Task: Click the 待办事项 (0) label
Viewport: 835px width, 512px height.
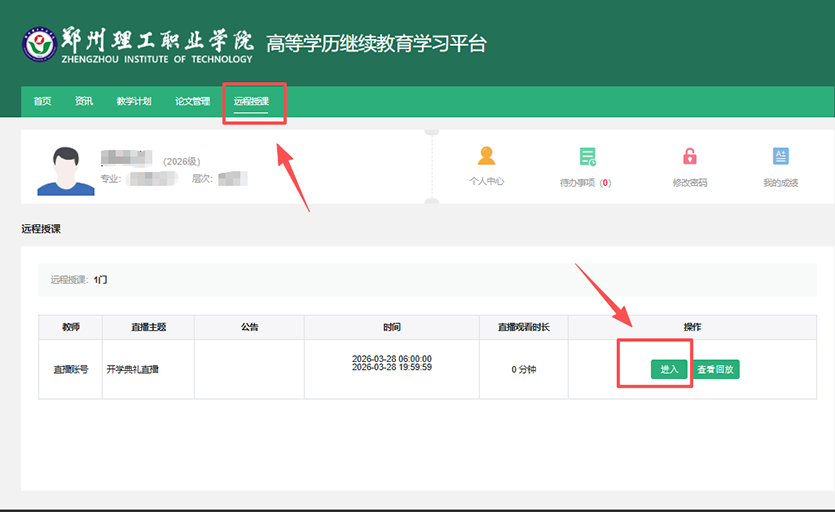Action: pyautogui.click(x=585, y=183)
